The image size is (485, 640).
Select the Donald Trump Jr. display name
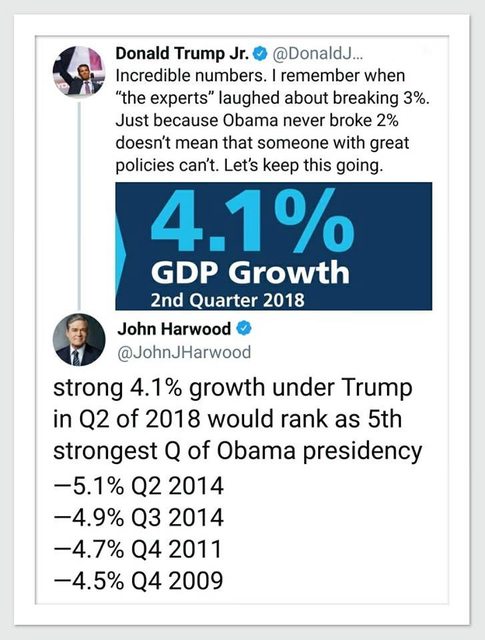coord(182,53)
